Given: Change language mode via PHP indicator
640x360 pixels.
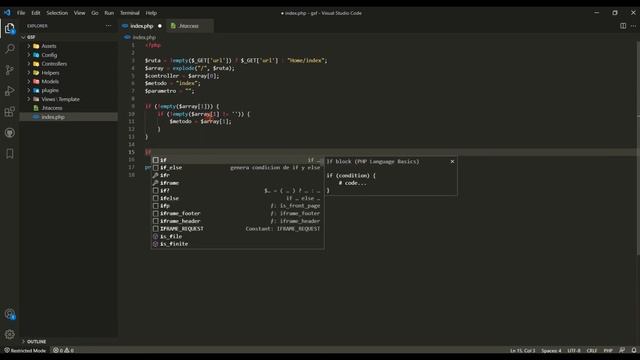Looking at the screenshot, I should [608, 350].
